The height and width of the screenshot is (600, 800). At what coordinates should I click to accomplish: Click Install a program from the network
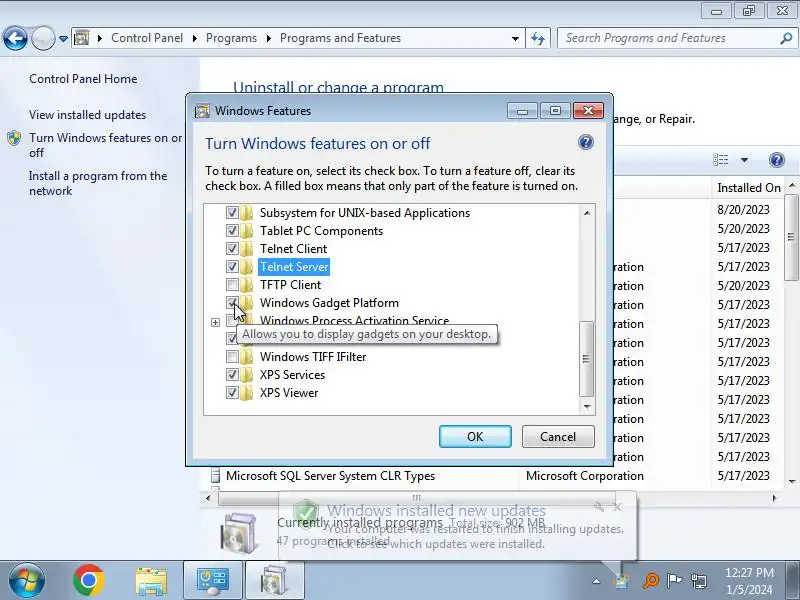tap(98, 184)
